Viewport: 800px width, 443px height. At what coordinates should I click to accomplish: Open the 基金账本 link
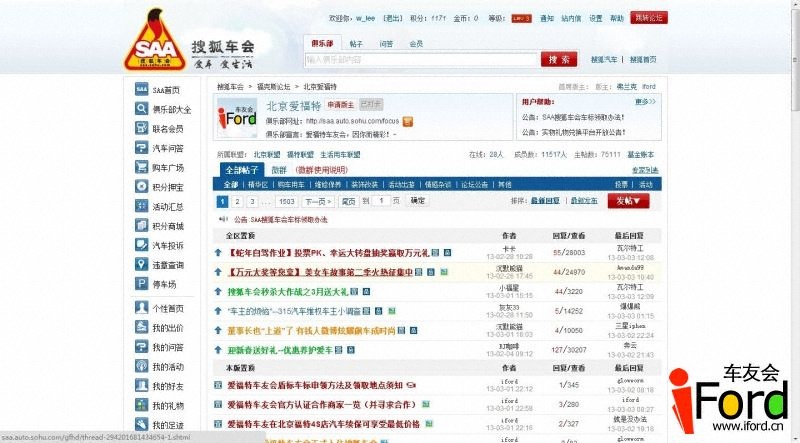pos(640,155)
